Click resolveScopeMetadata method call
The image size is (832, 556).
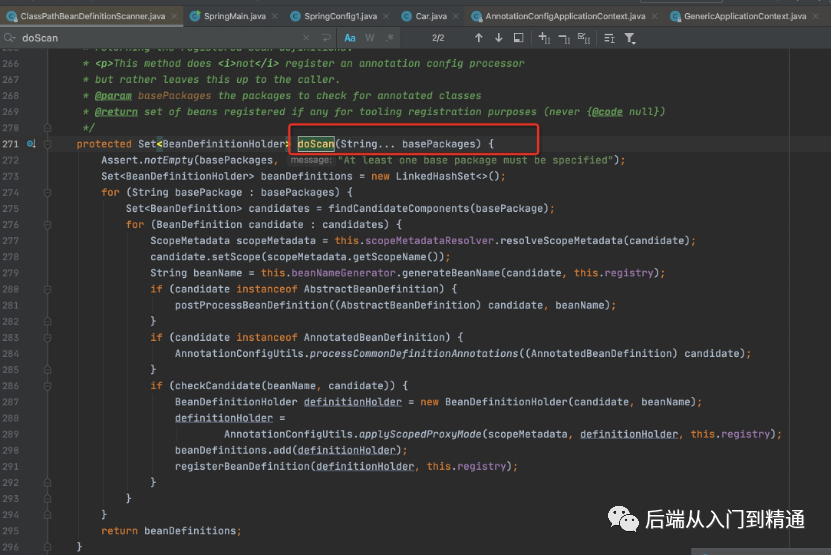click(561, 241)
